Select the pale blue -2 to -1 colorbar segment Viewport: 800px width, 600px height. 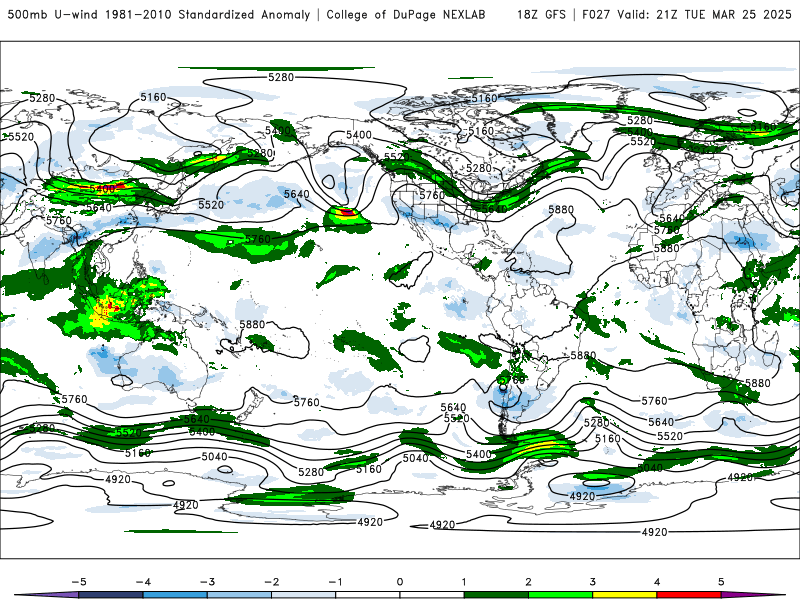point(304,595)
